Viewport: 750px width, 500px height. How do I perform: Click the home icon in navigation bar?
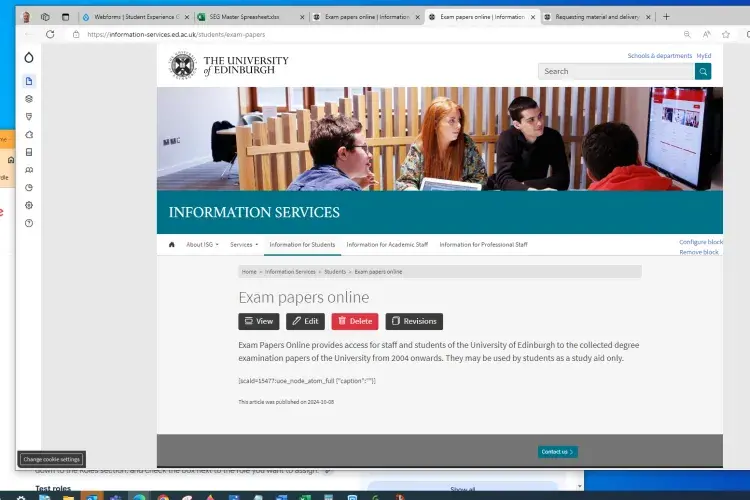click(172, 244)
